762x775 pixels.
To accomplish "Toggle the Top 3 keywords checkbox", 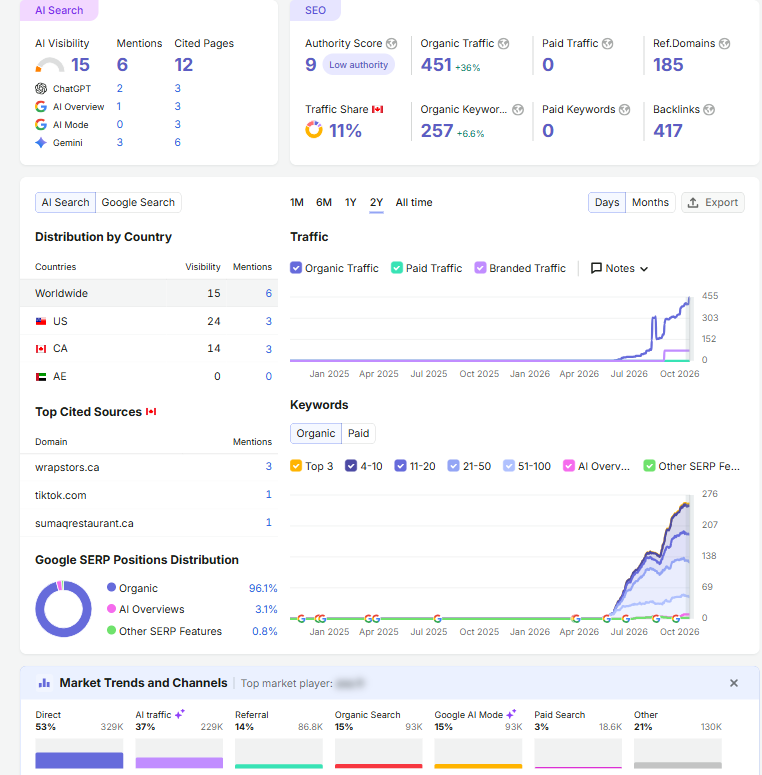I will point(296,466).
